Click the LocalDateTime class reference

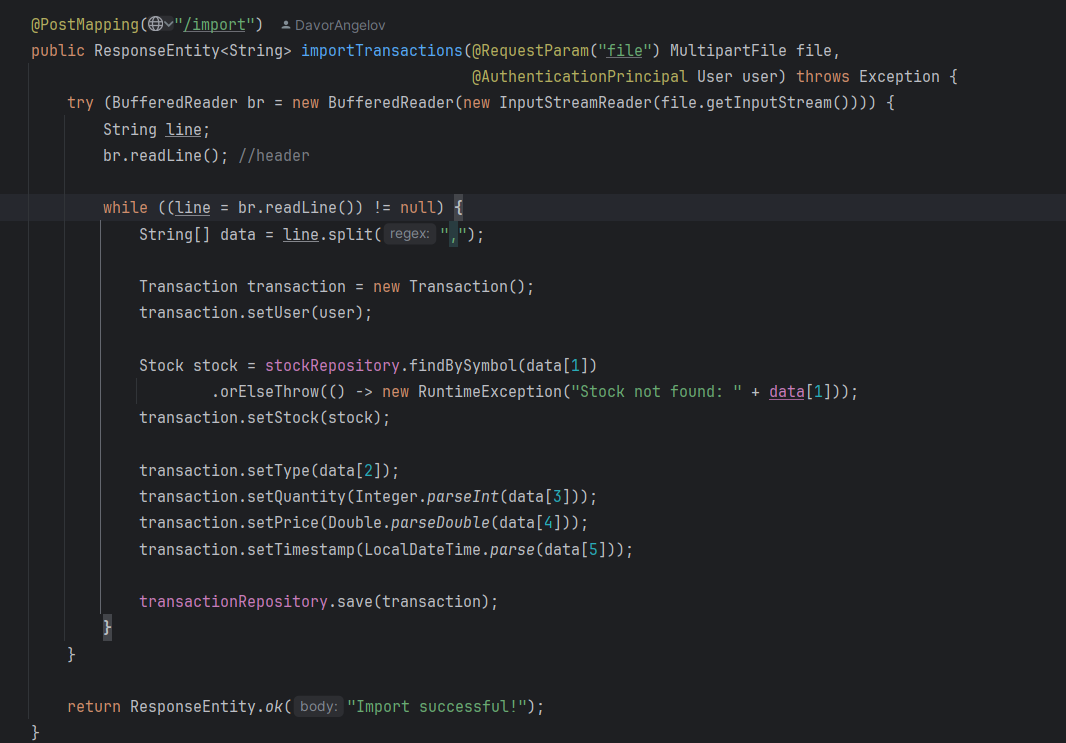(x=422, y=550)
